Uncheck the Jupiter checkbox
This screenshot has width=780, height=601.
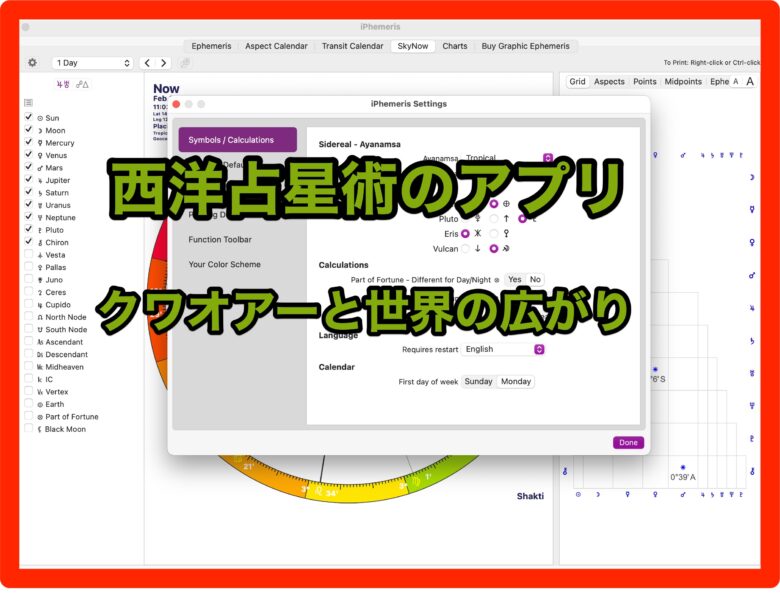coord(29,179)
